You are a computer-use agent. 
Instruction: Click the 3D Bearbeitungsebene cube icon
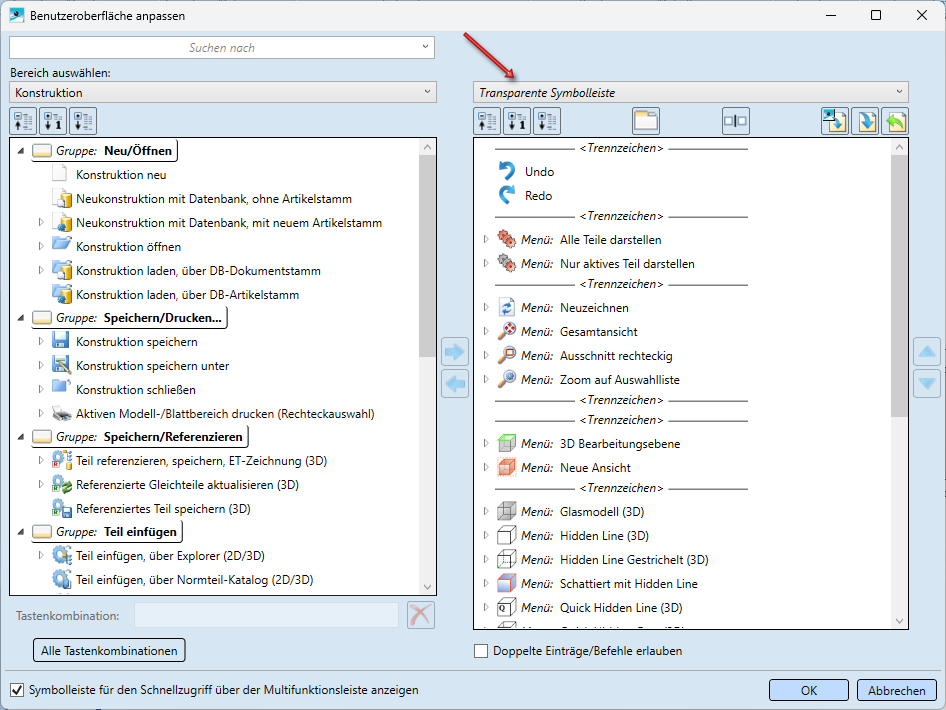(507, 443)
